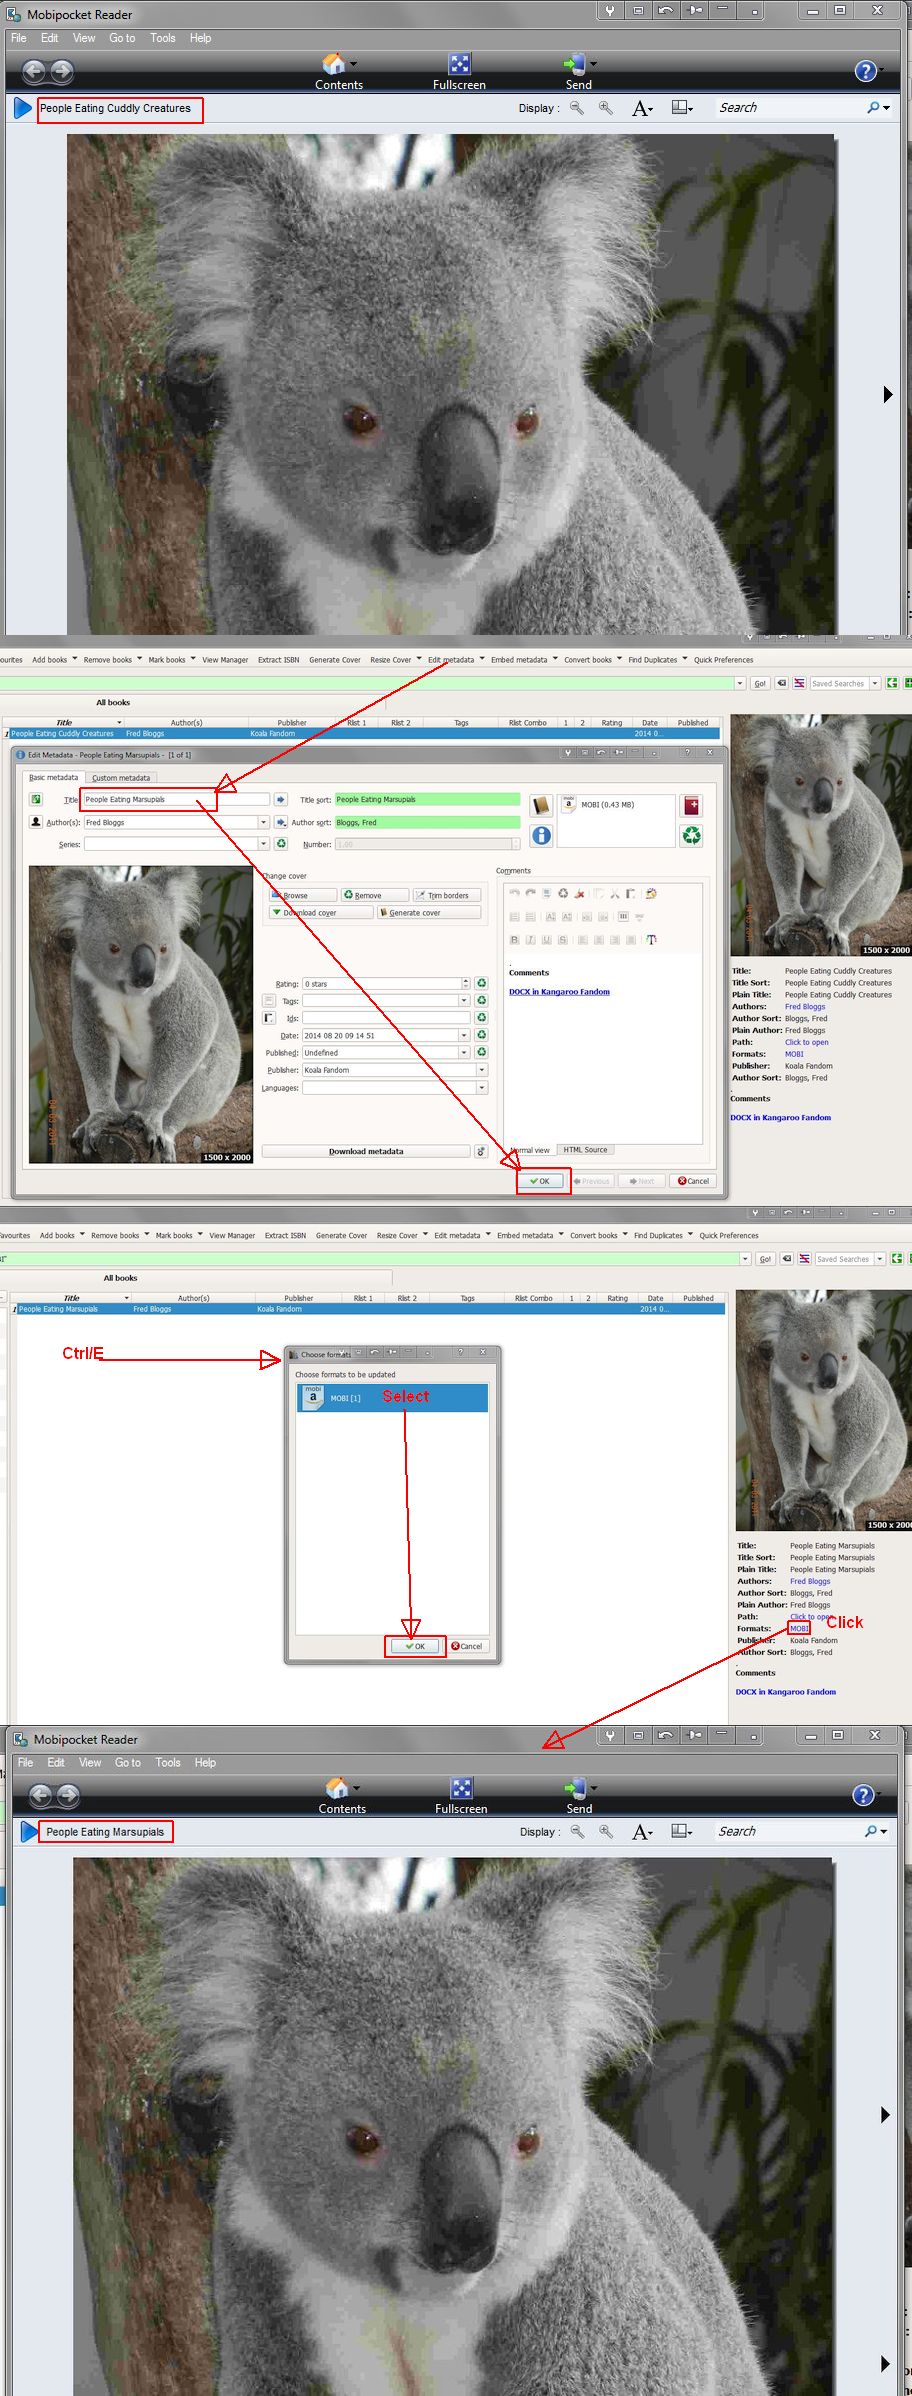912x2396 pixels.
Task: Open the Help icon in Cuddly Creatures reader
Action: tap(865, 71)
